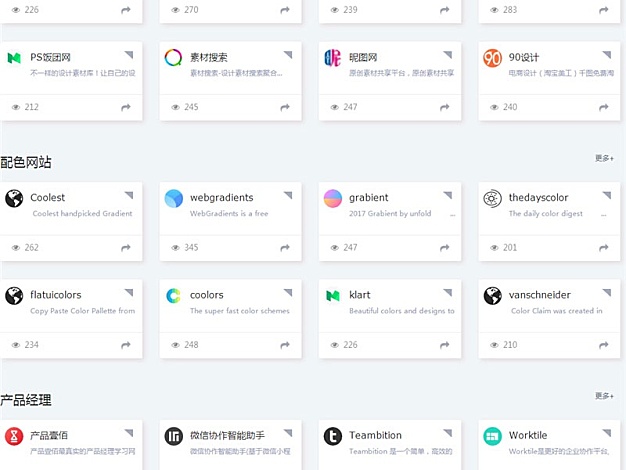Image resolution: width=626 pixels, height=470 pixels.
Task: Share the grabient card via arrow
Action: [444, 248]
